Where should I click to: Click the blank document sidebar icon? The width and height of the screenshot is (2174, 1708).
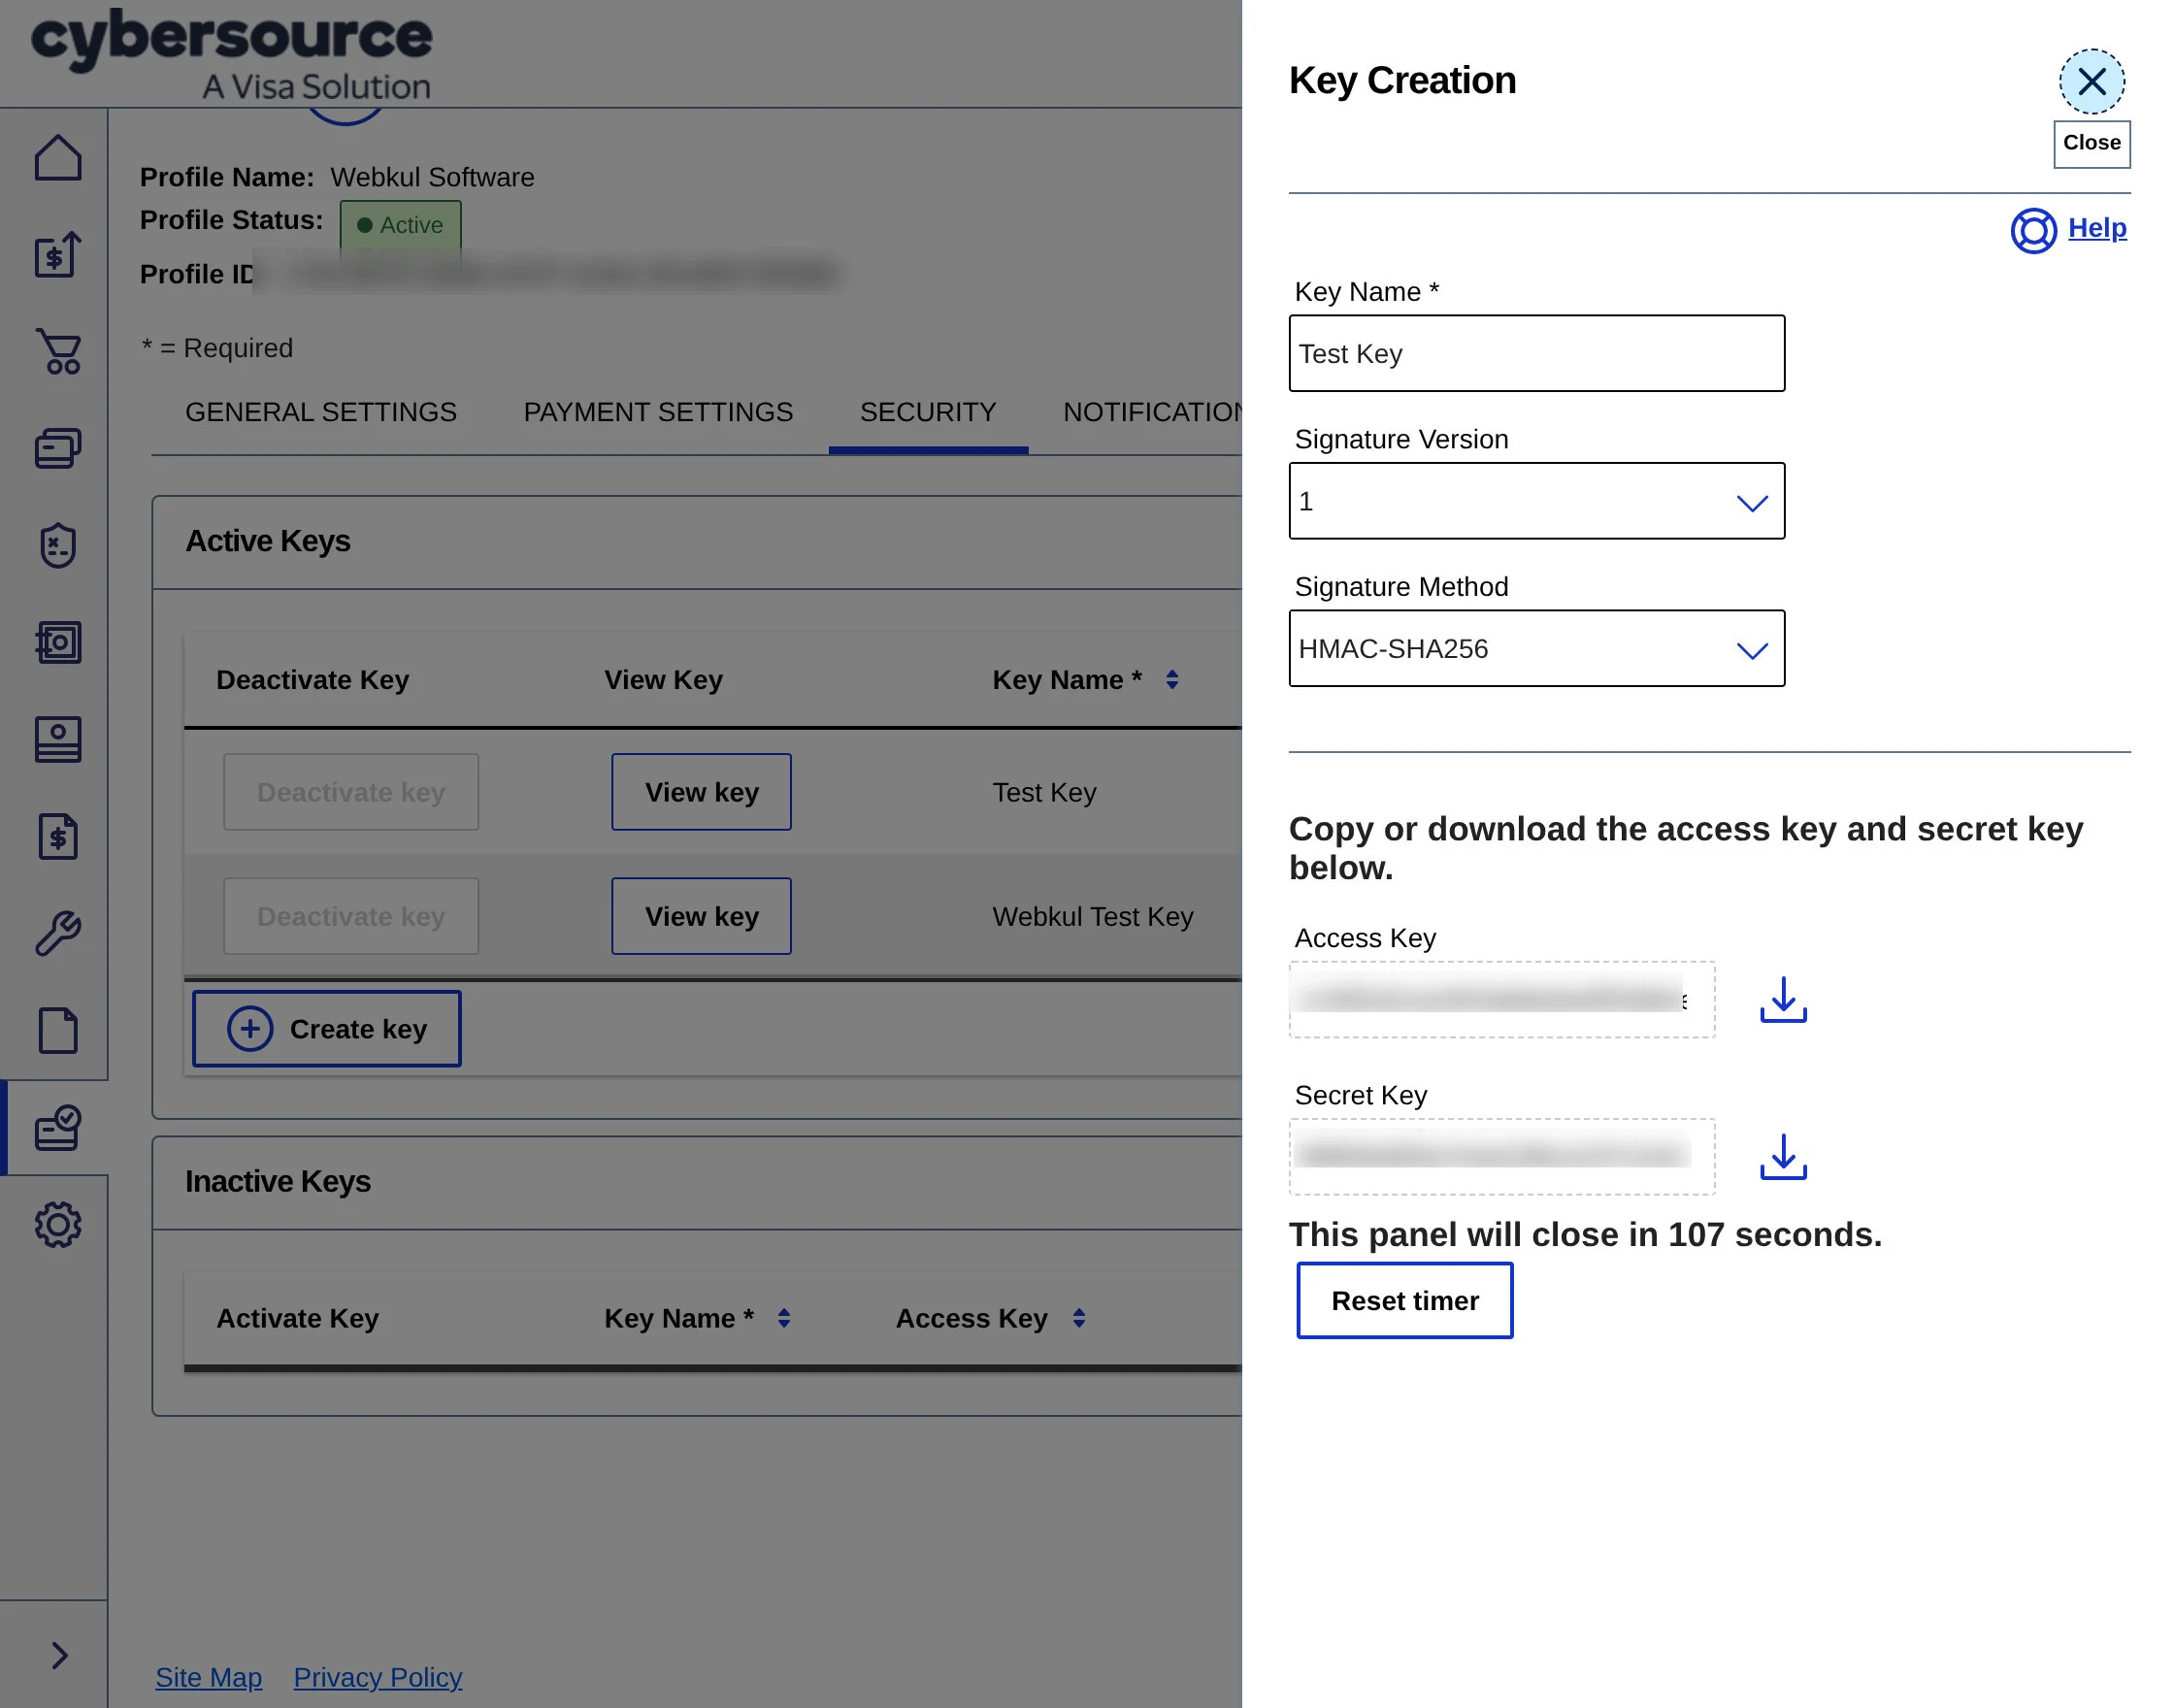point(58,1030)
